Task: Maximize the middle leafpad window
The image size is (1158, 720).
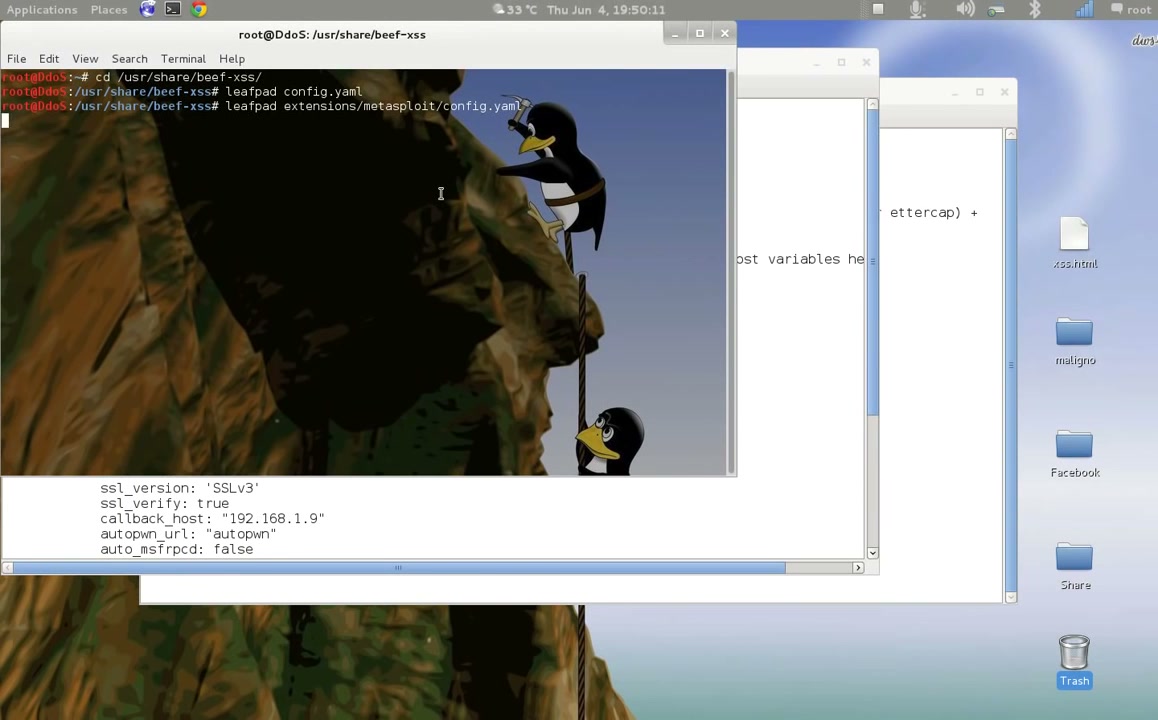Action: (x=841, y=63)
